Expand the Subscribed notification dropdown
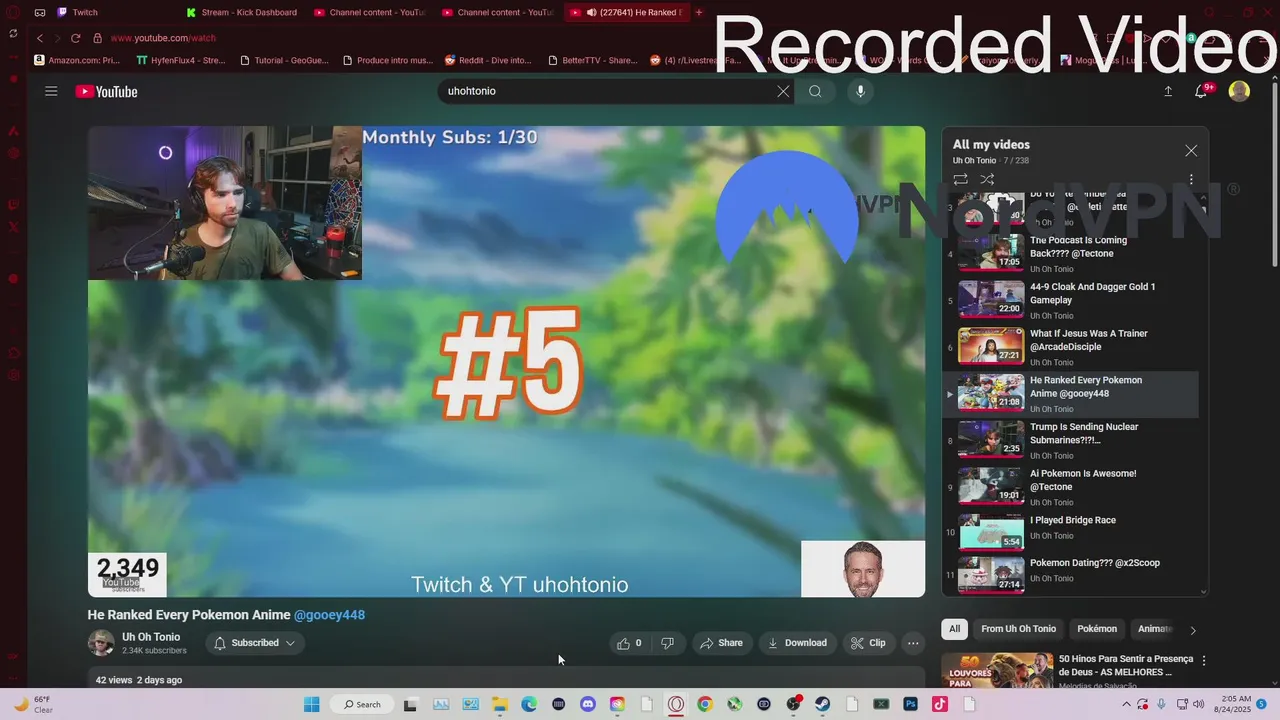 pyautogui.click(x=255, y=643)
